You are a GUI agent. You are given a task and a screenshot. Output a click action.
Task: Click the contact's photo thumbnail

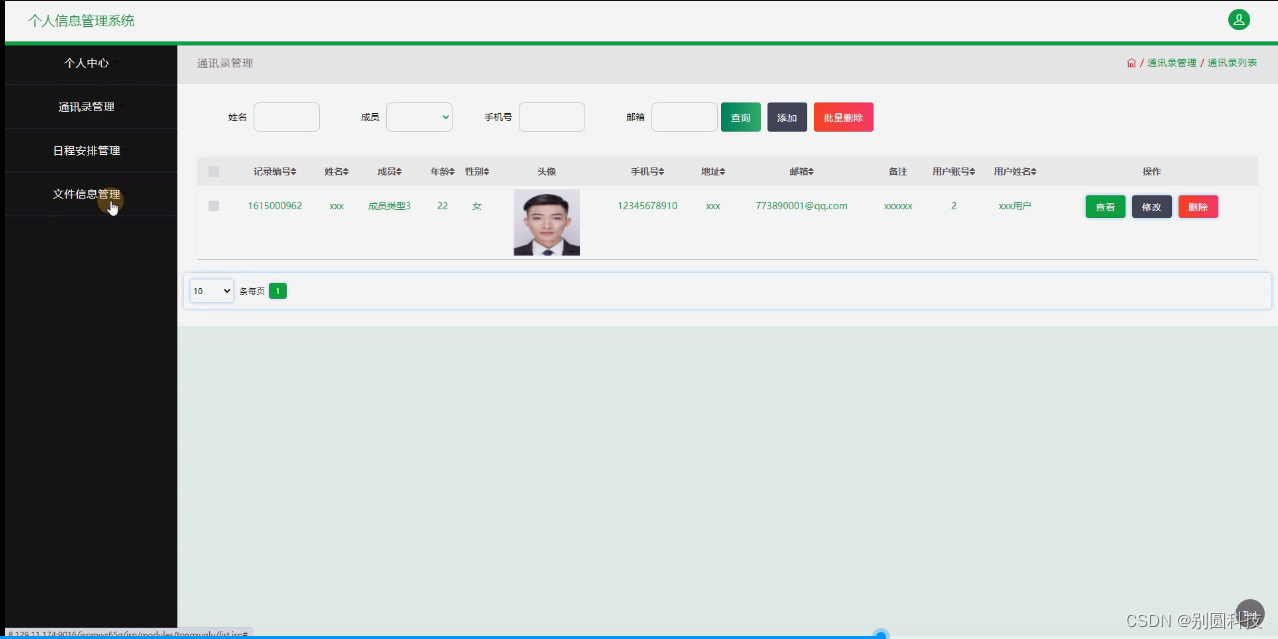pyautogui.click(x=546, y=222)
